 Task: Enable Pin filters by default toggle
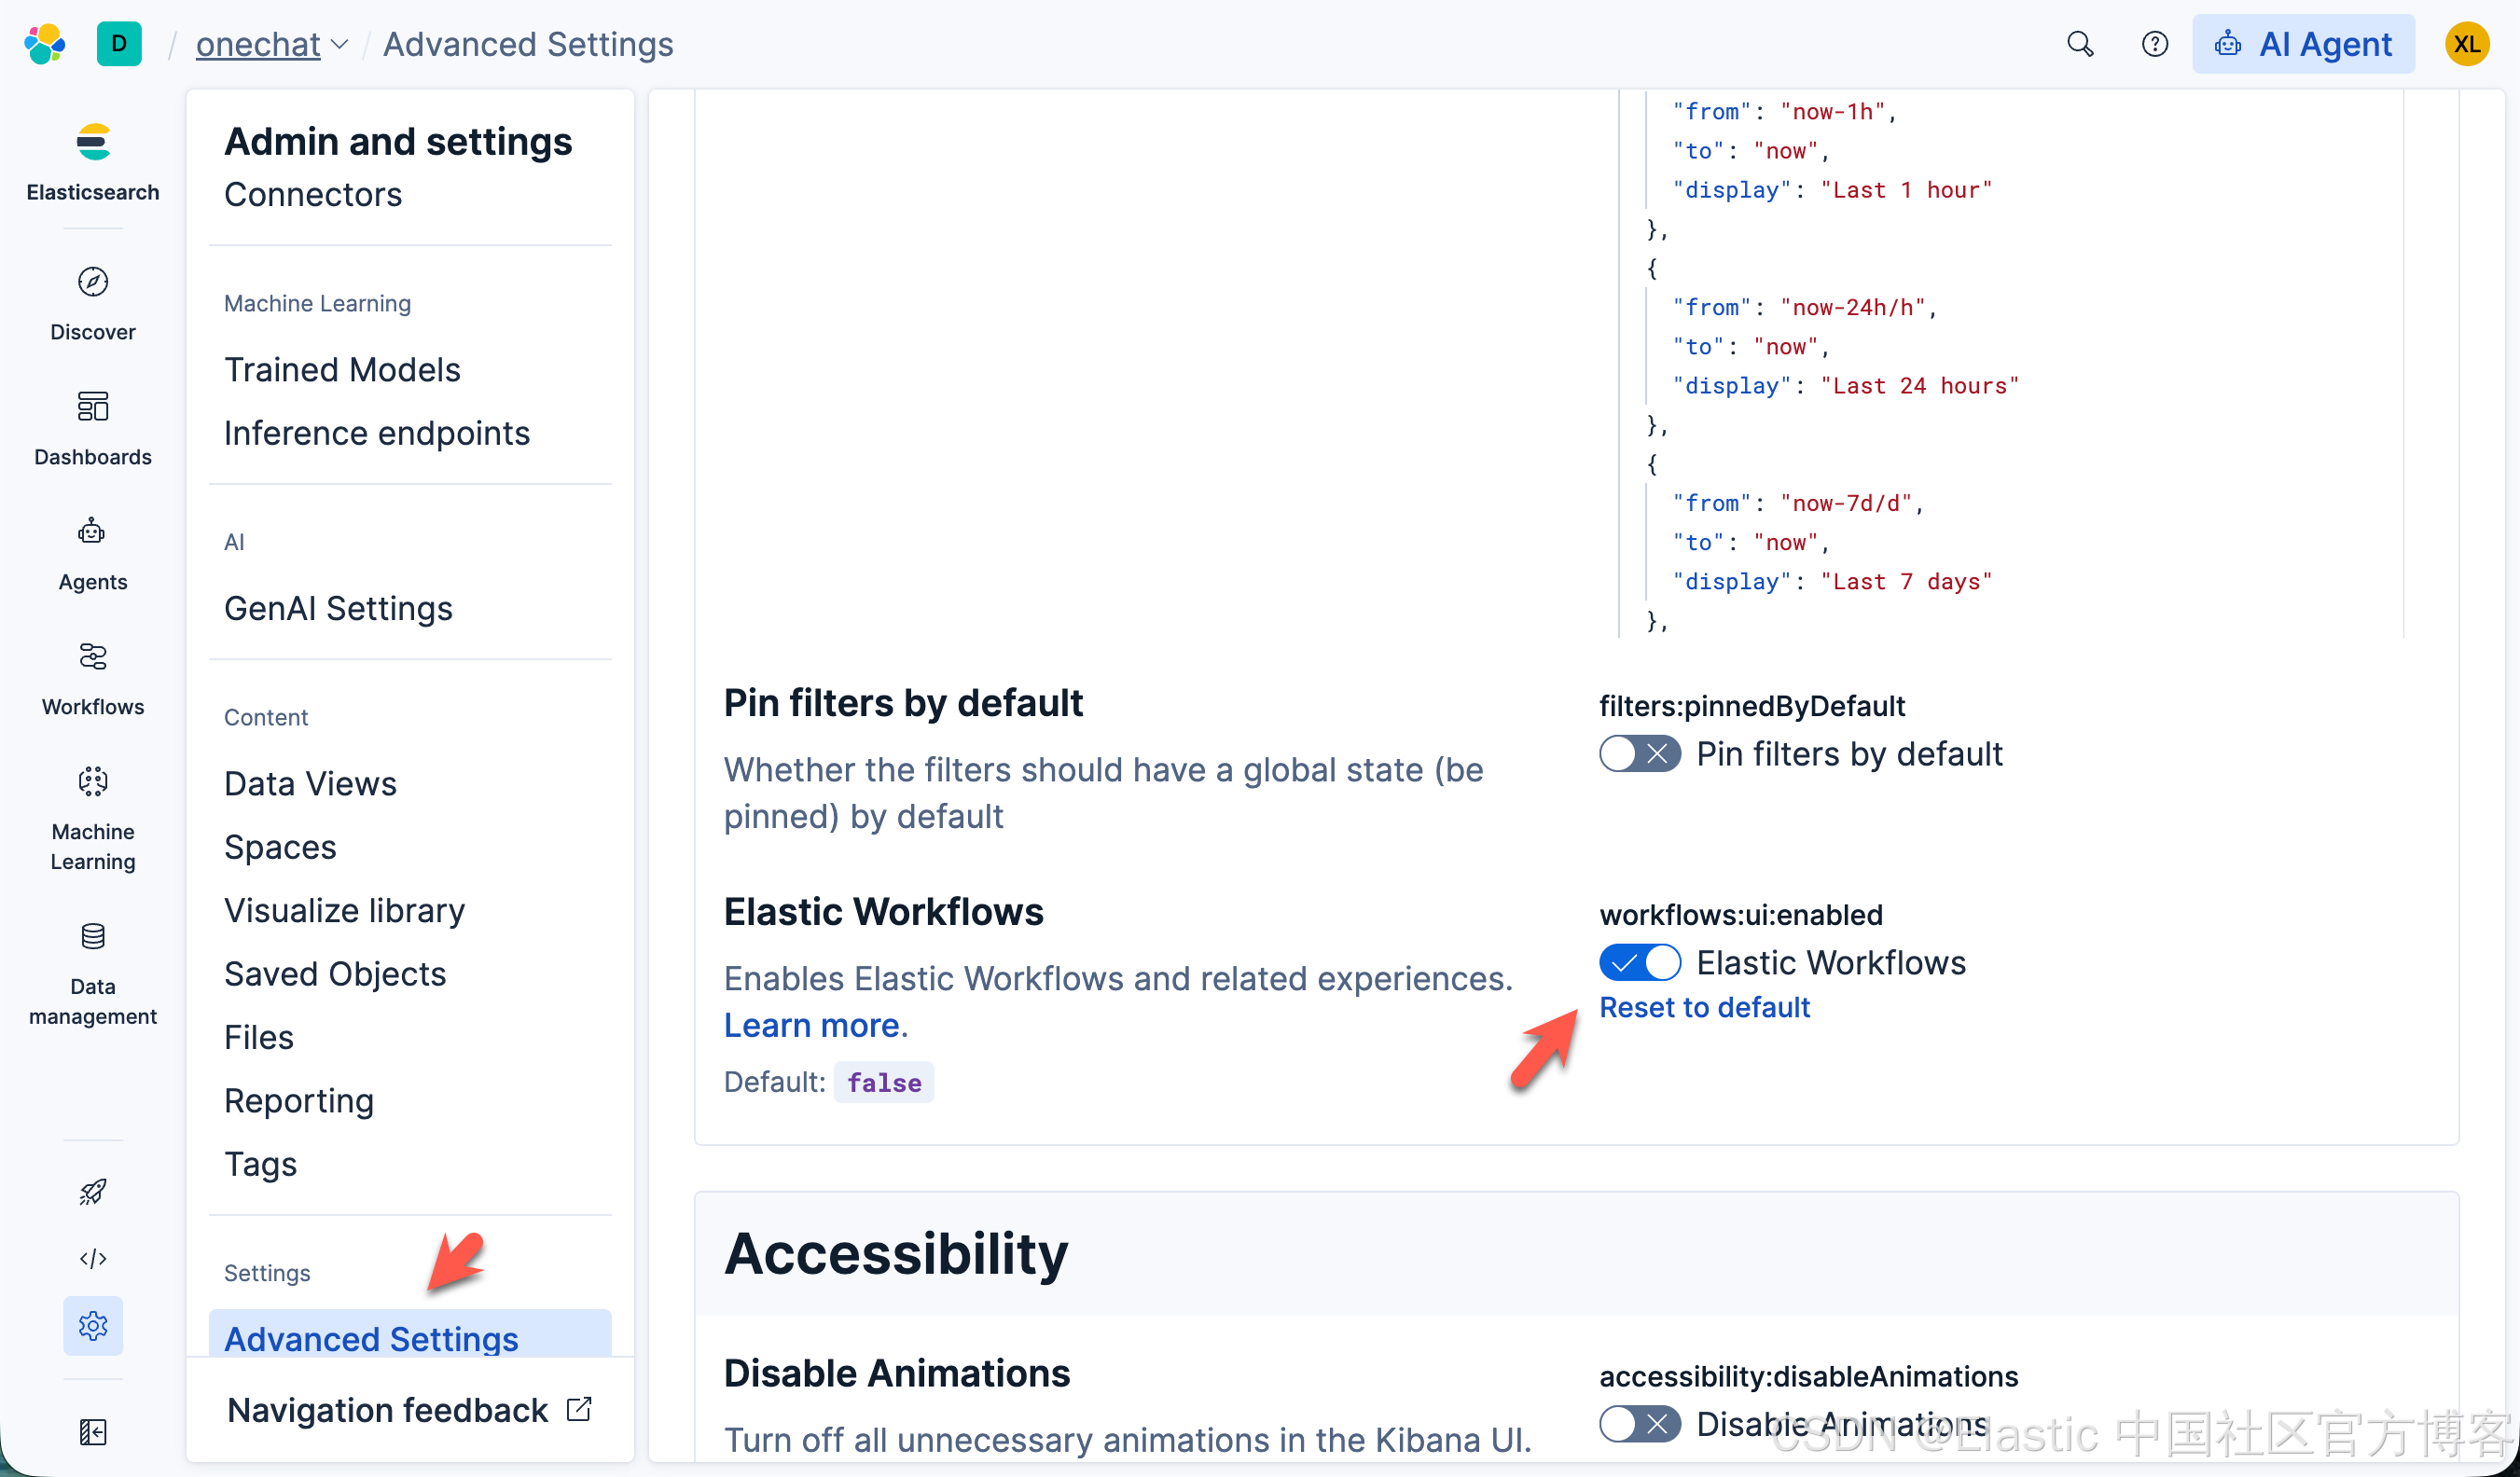1639,753
